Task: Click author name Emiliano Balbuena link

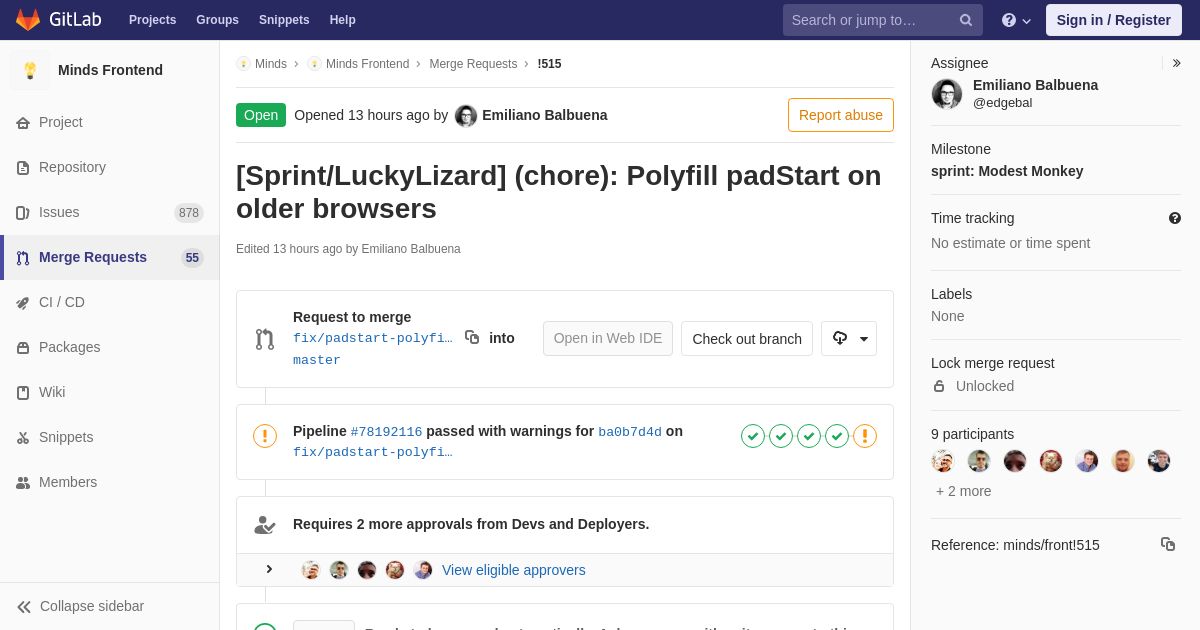Action: 545,115
